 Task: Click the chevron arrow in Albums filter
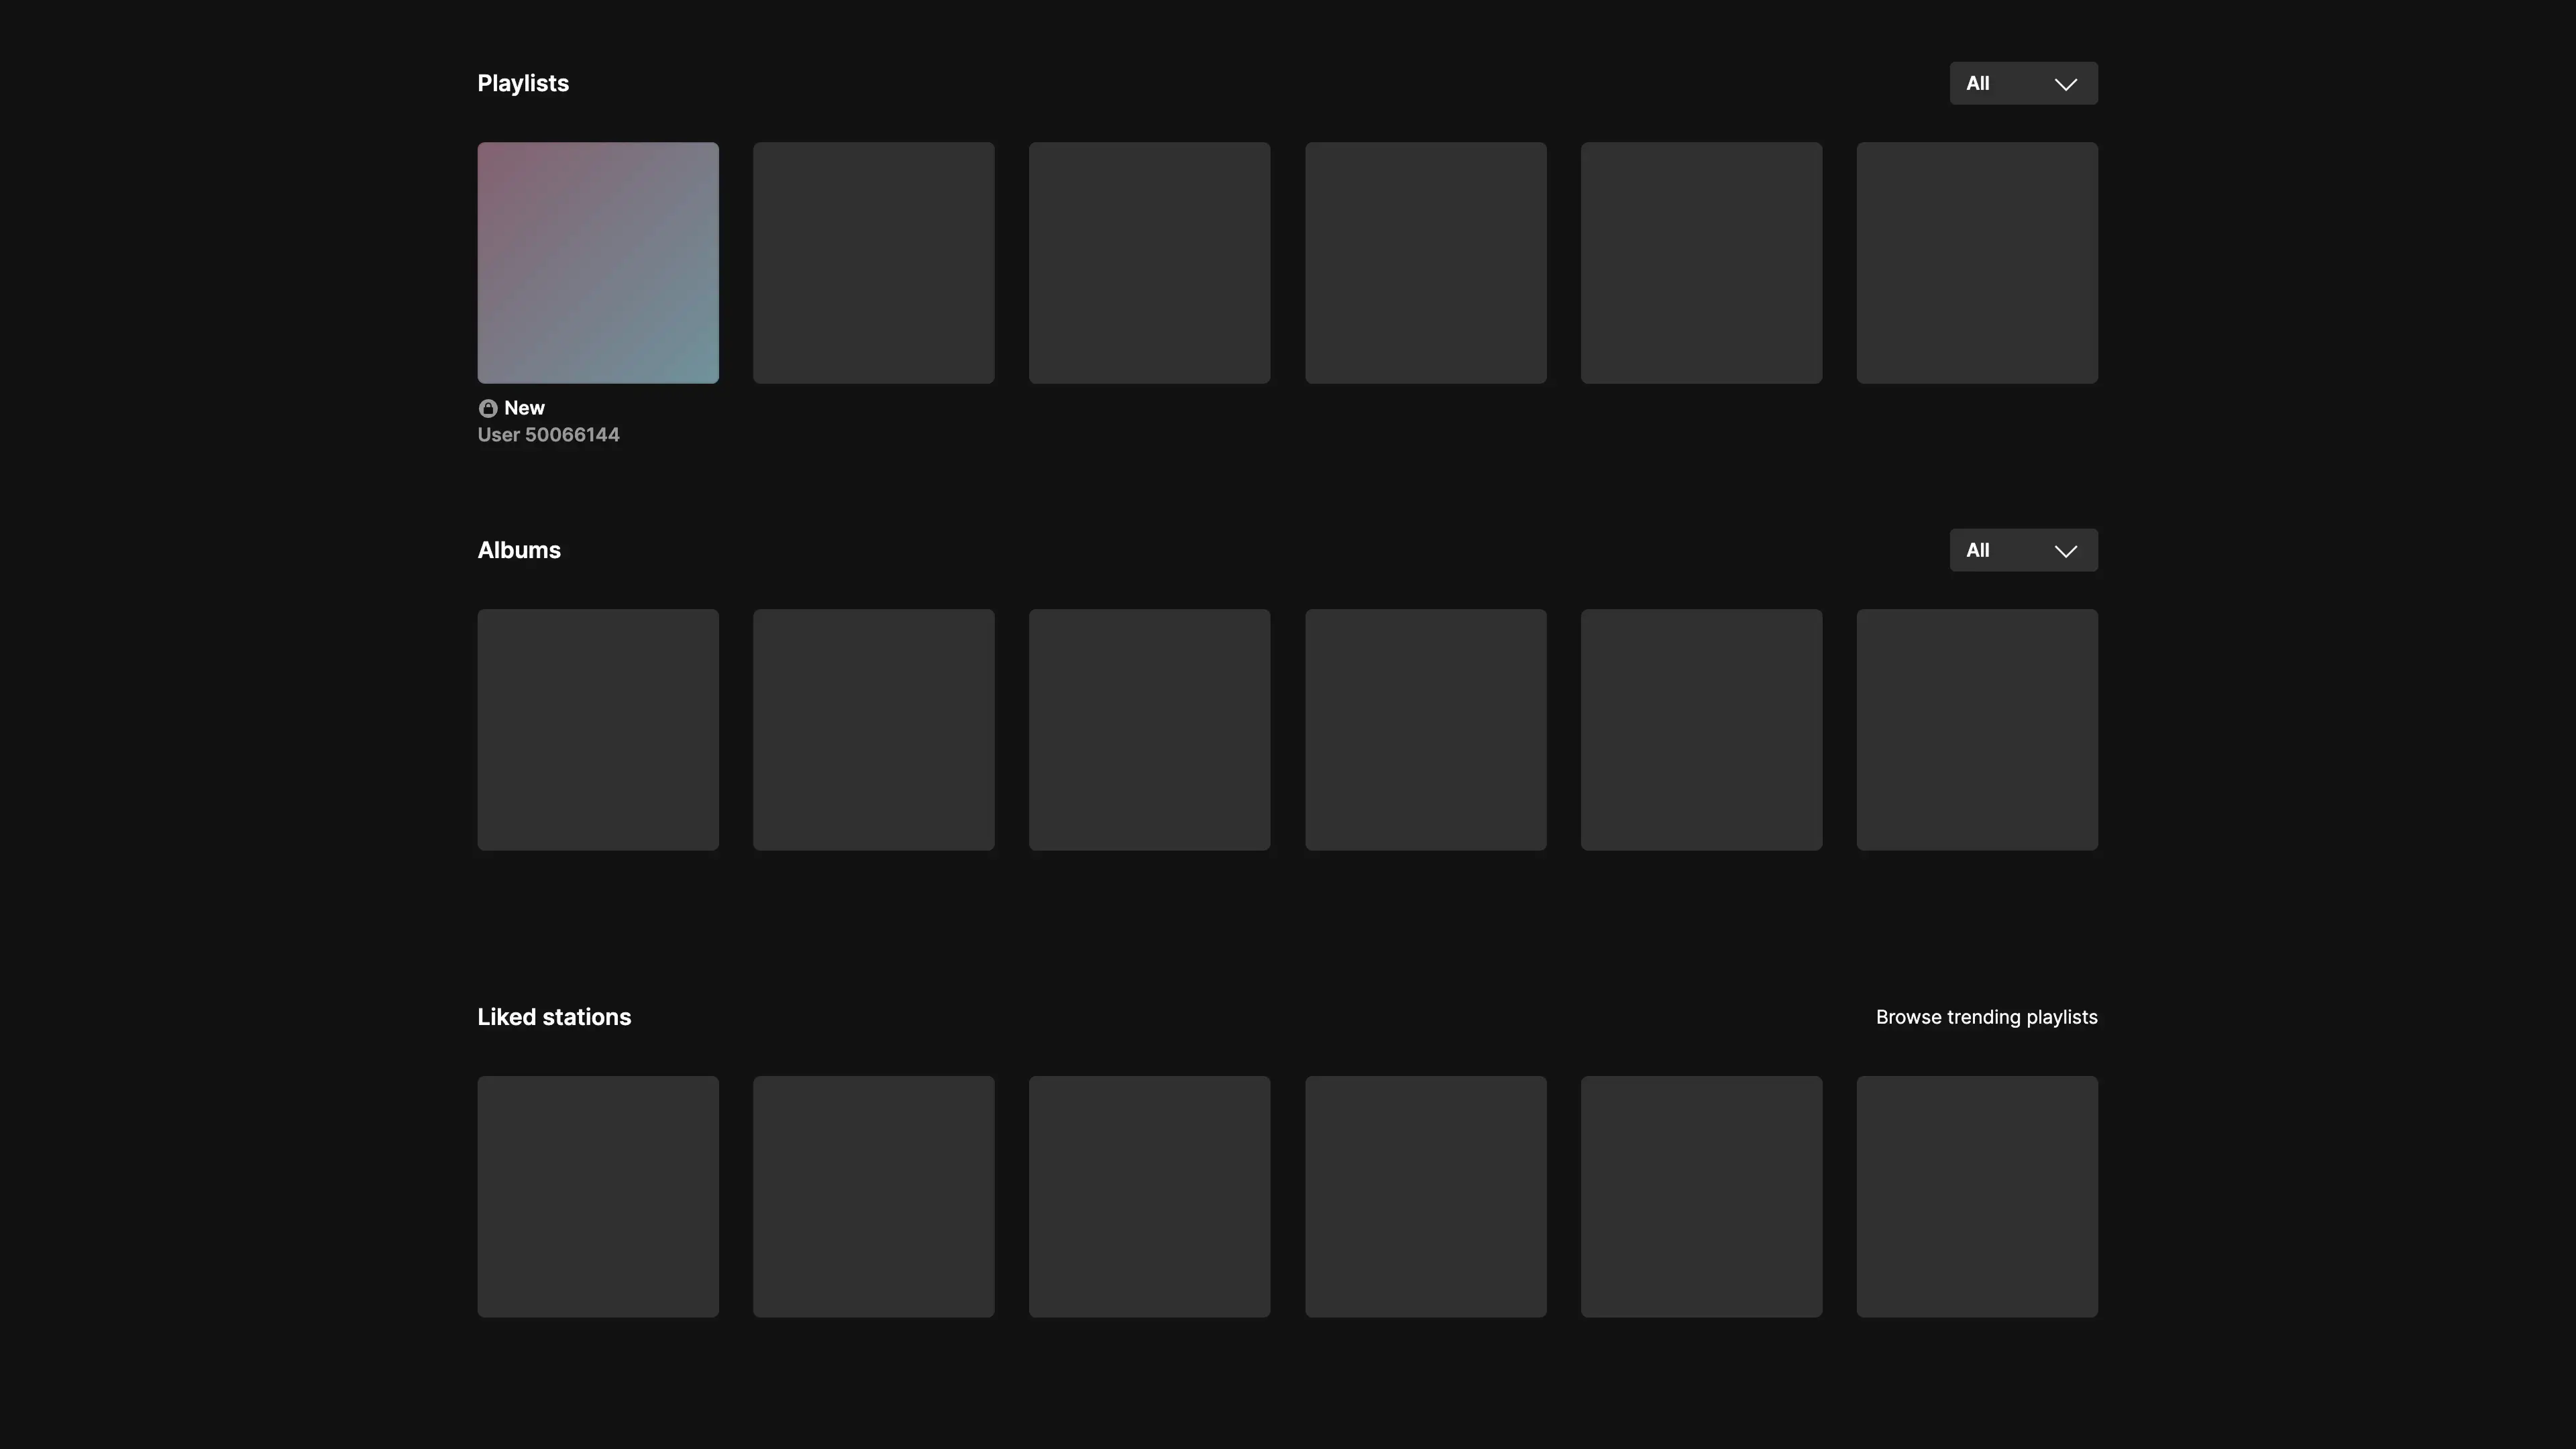click(x=2065, y=551)
